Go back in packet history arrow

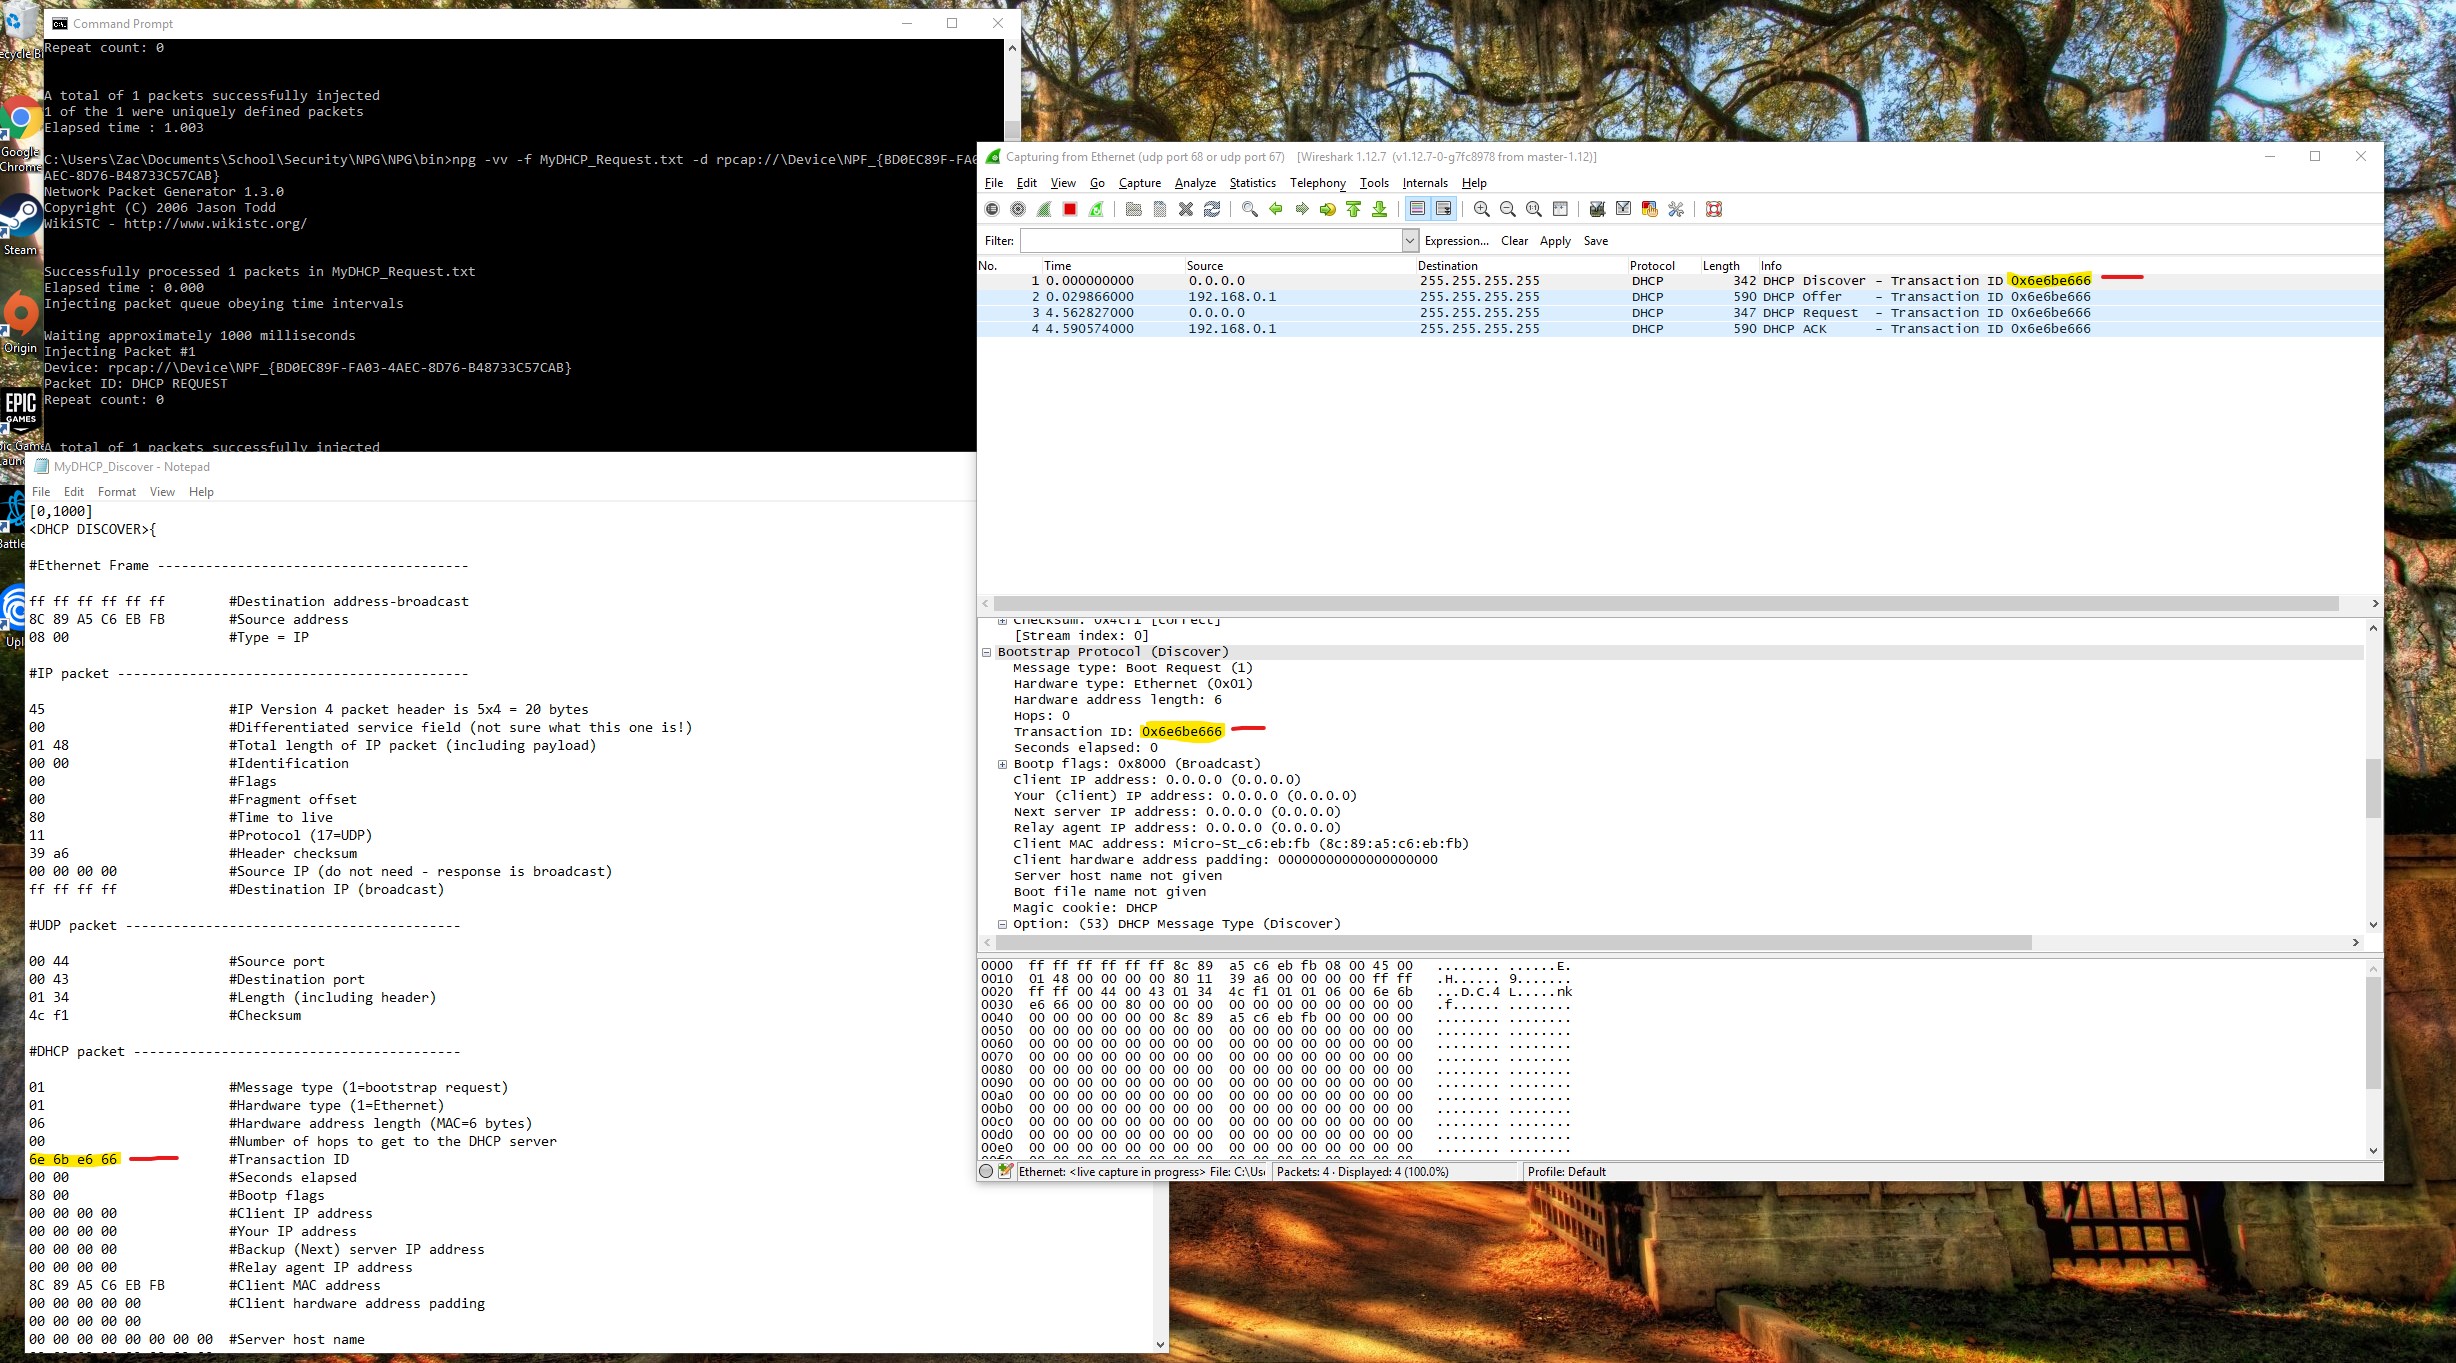click(1276, 209)
